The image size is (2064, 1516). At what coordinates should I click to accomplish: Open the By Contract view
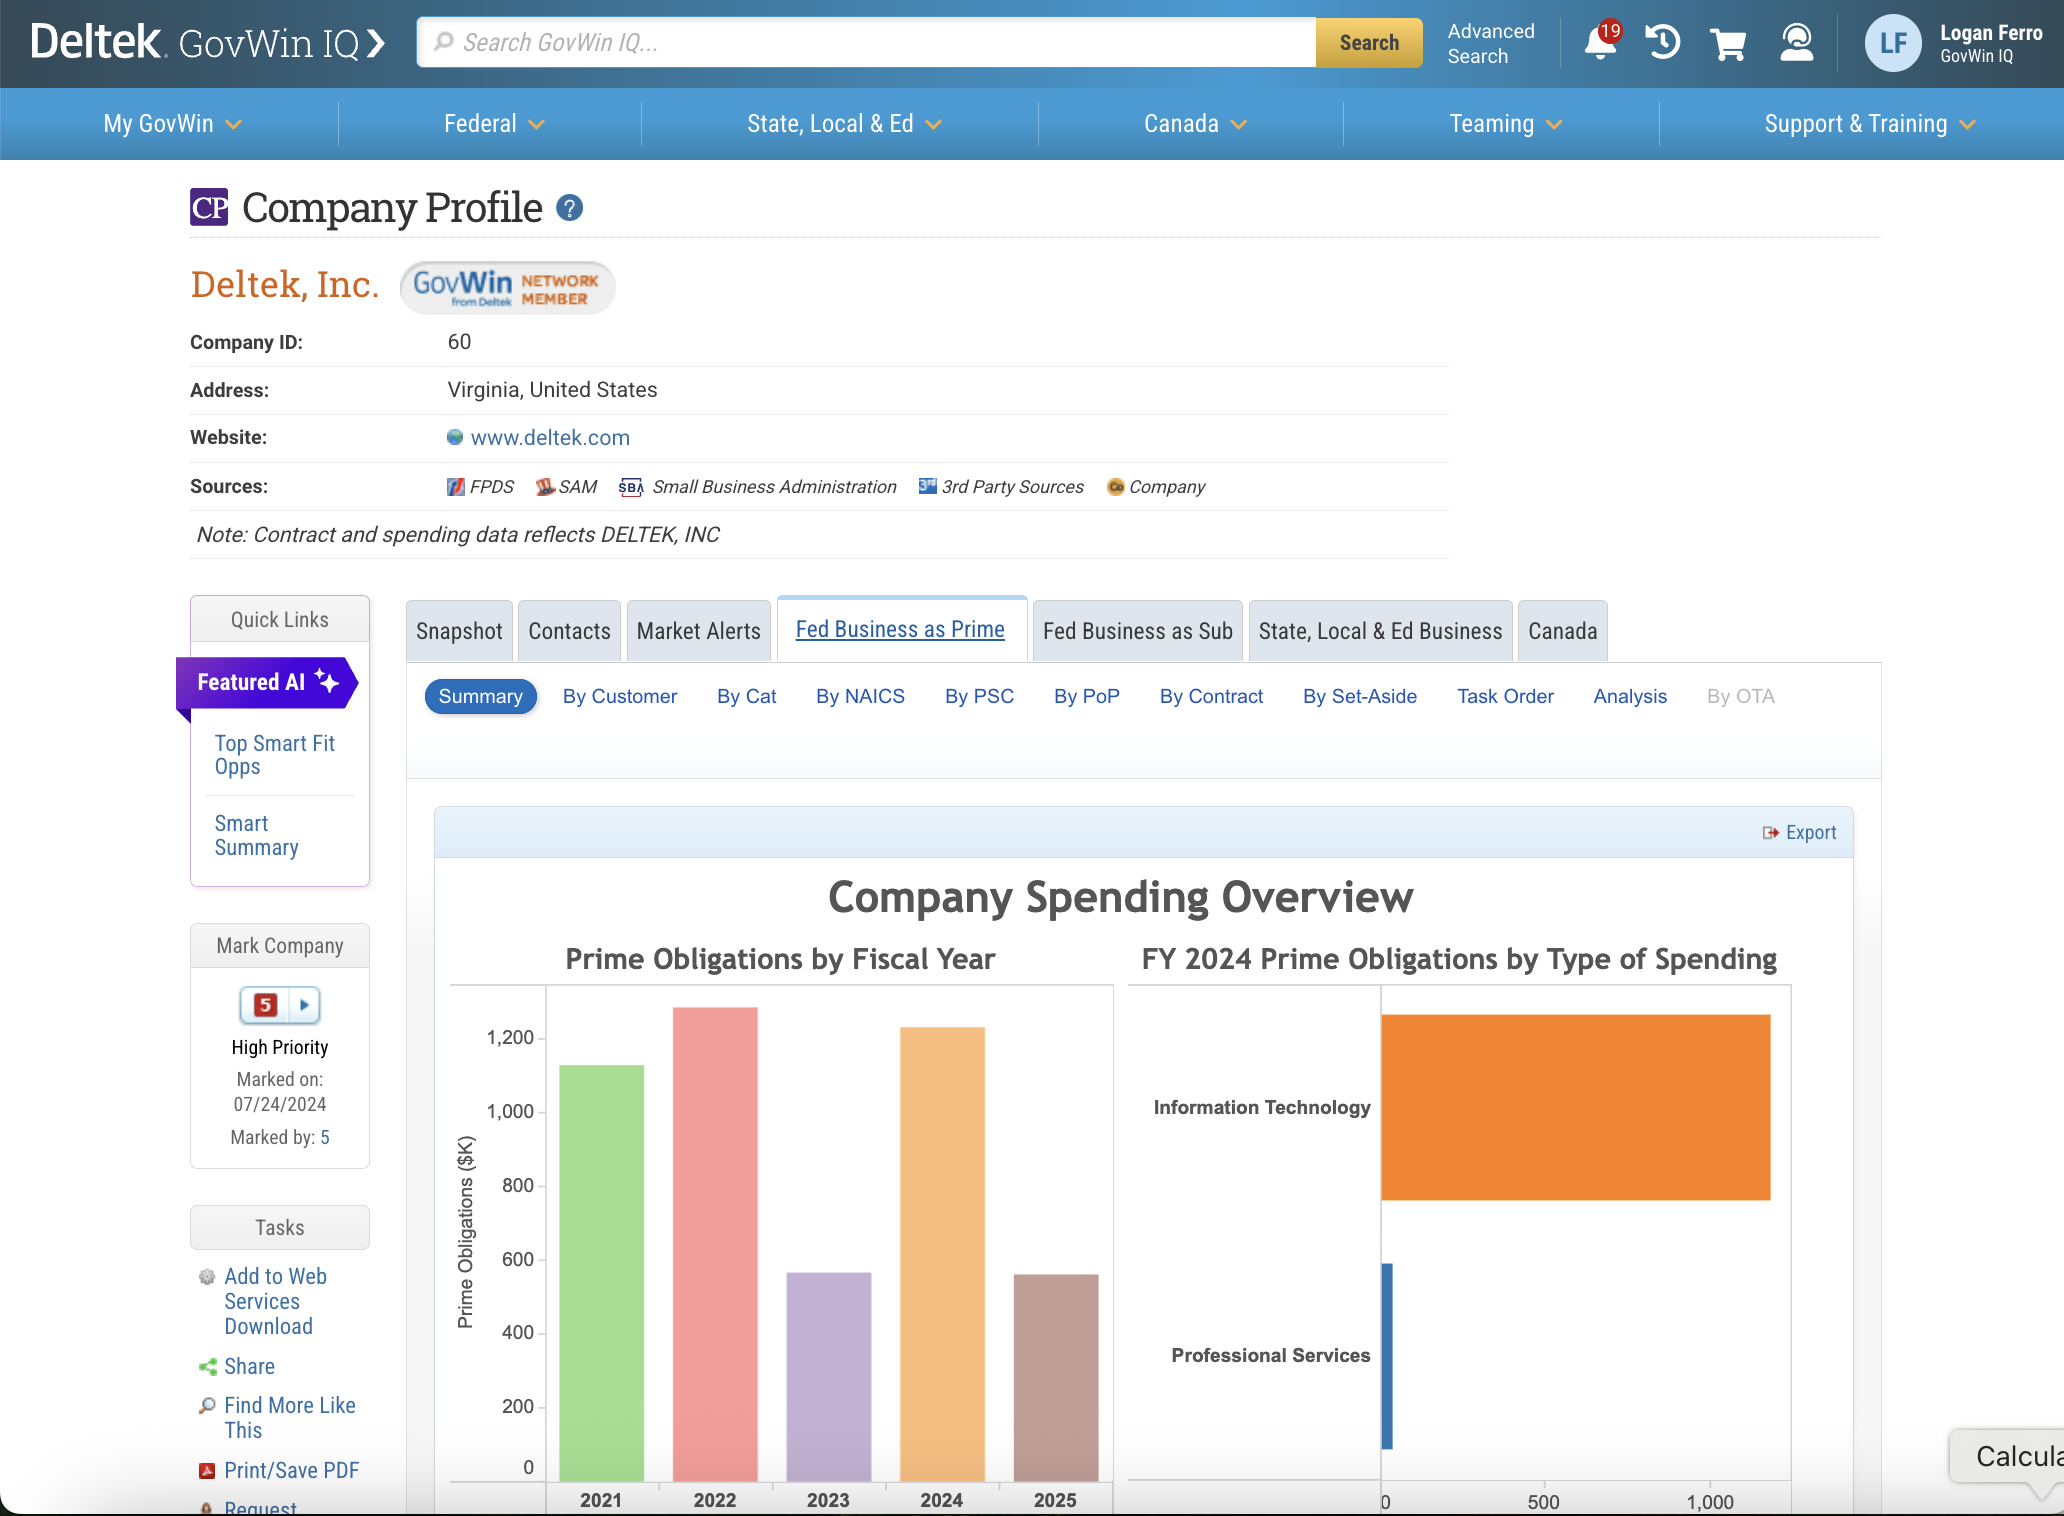pyautogui.click(x=1211, y=696)
